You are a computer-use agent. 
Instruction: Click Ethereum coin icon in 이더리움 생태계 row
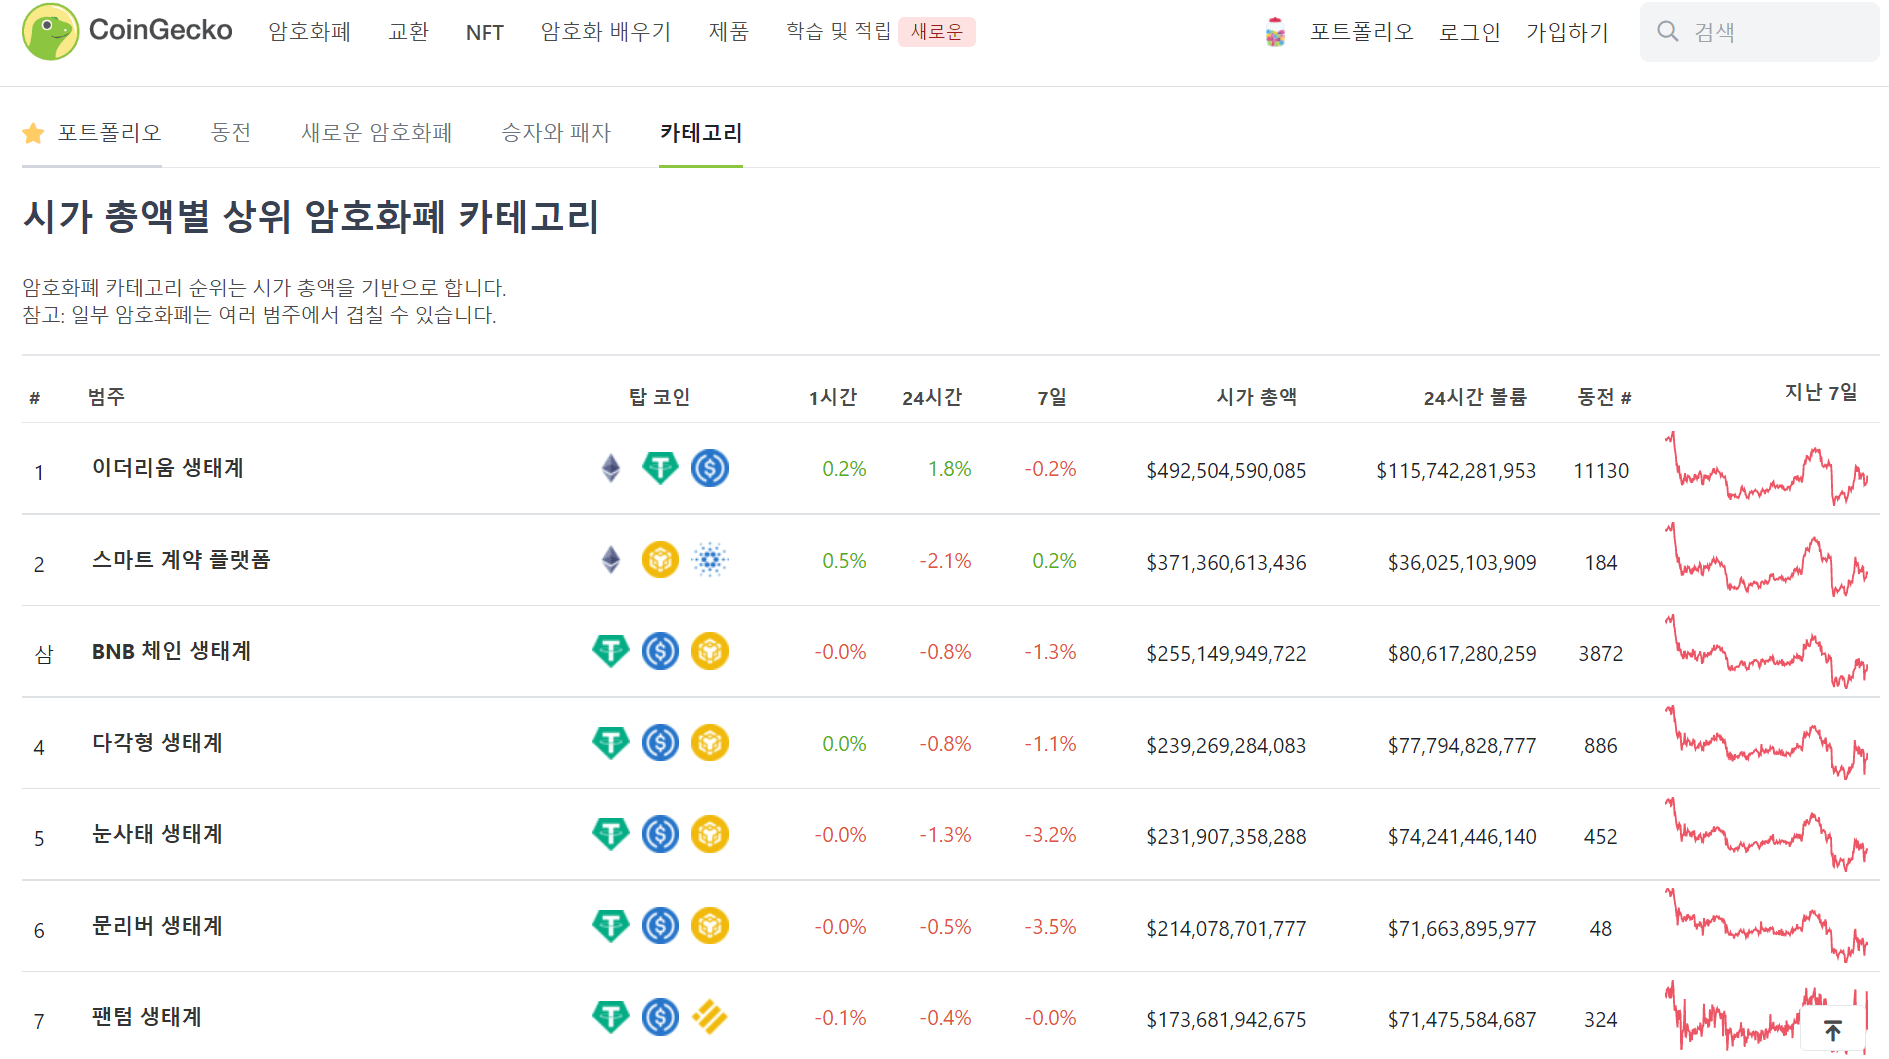point(610,468)
